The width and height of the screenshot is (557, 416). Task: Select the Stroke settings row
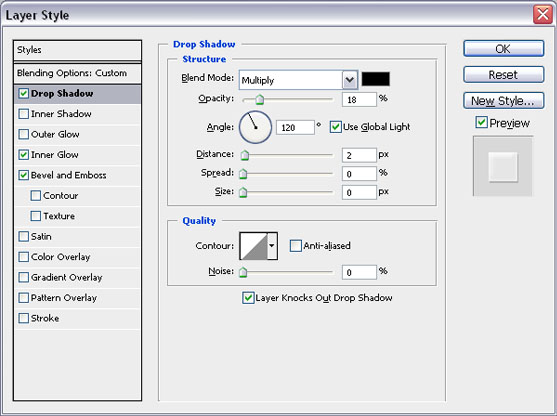77,318
